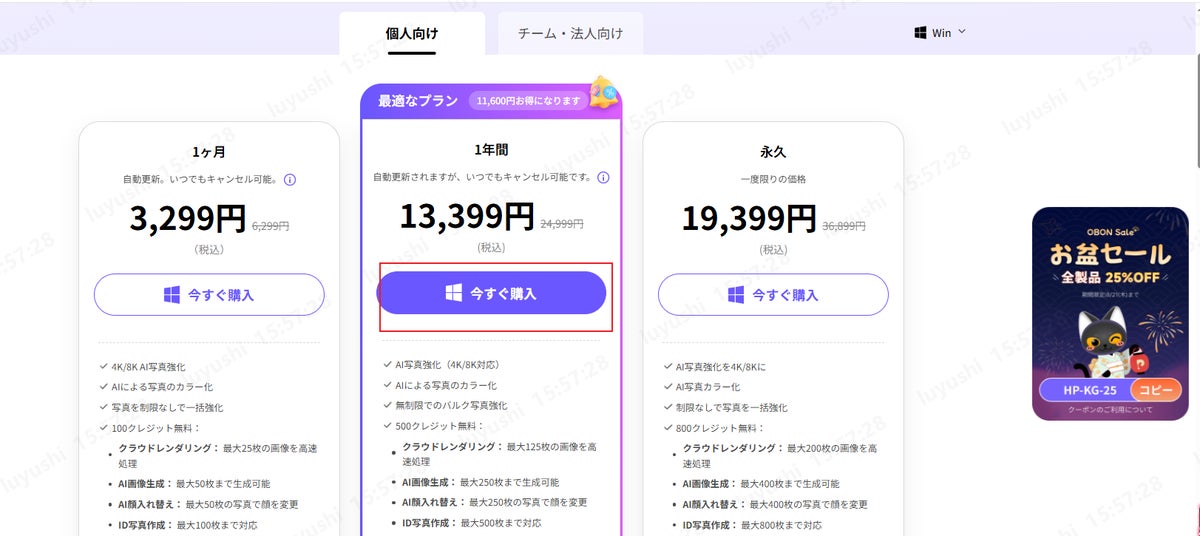Open the Win platform dropdown

940,33
